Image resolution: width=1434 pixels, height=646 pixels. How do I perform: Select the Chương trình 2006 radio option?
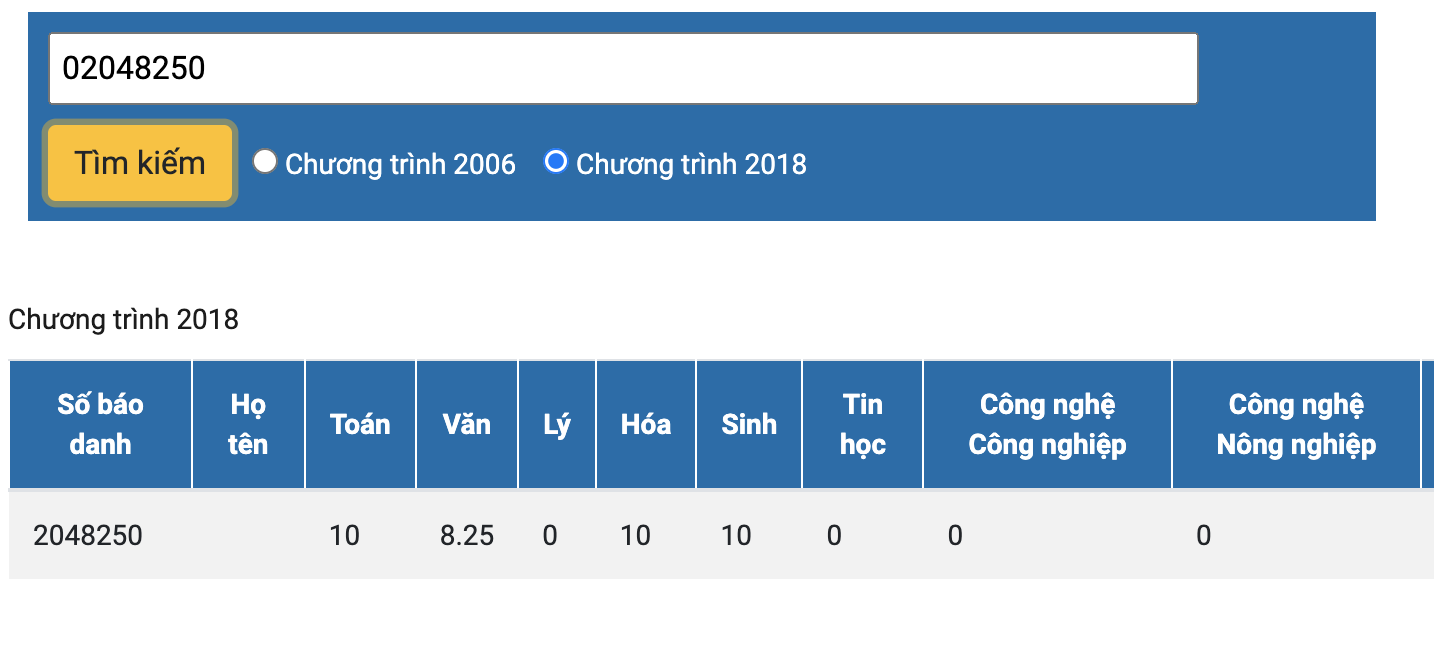(x=264, y=161)
